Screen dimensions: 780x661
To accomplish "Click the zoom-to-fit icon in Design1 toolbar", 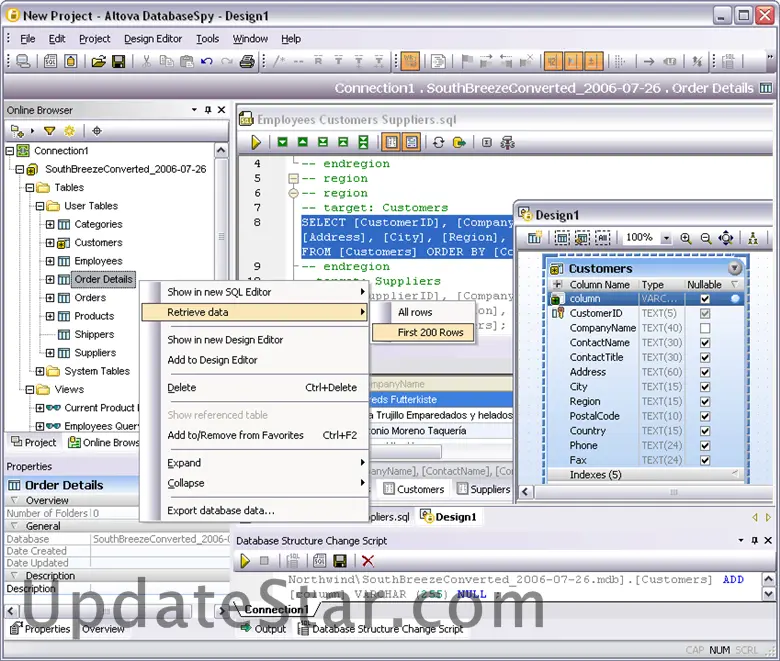I will pyautogui.click(x=726, y=238).
